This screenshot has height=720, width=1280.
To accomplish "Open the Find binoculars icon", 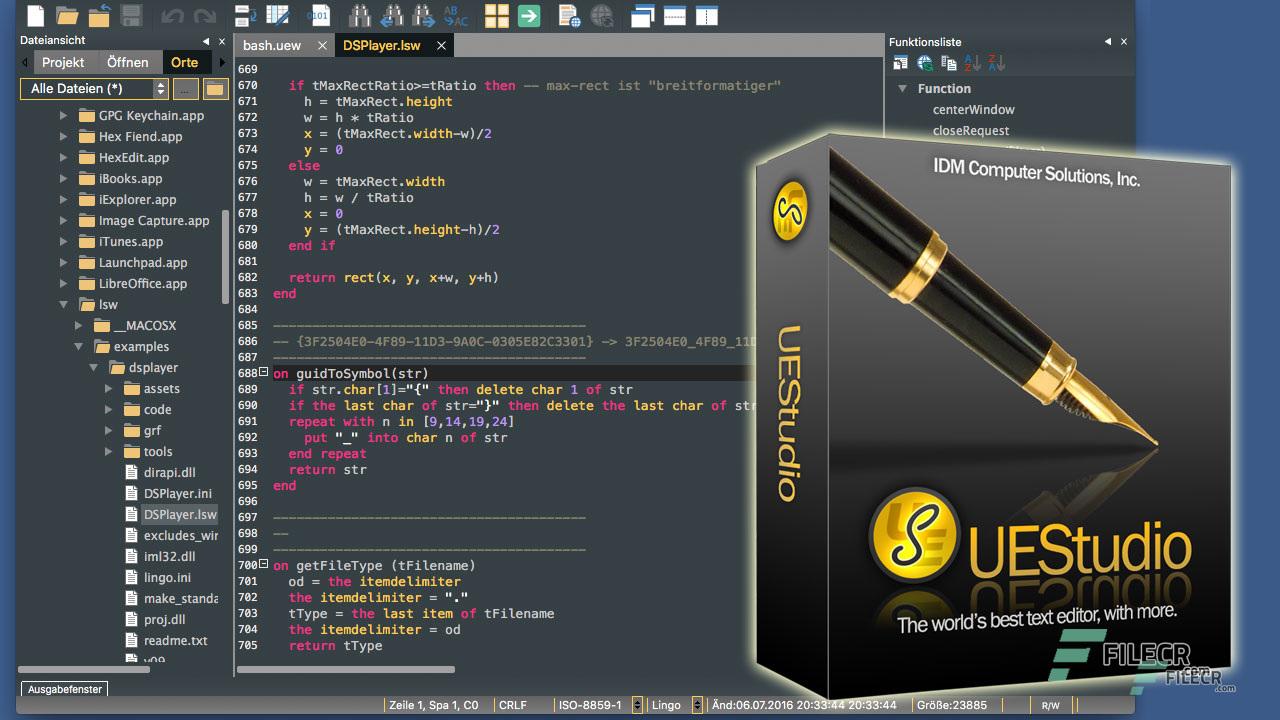I will click(360, 15).
